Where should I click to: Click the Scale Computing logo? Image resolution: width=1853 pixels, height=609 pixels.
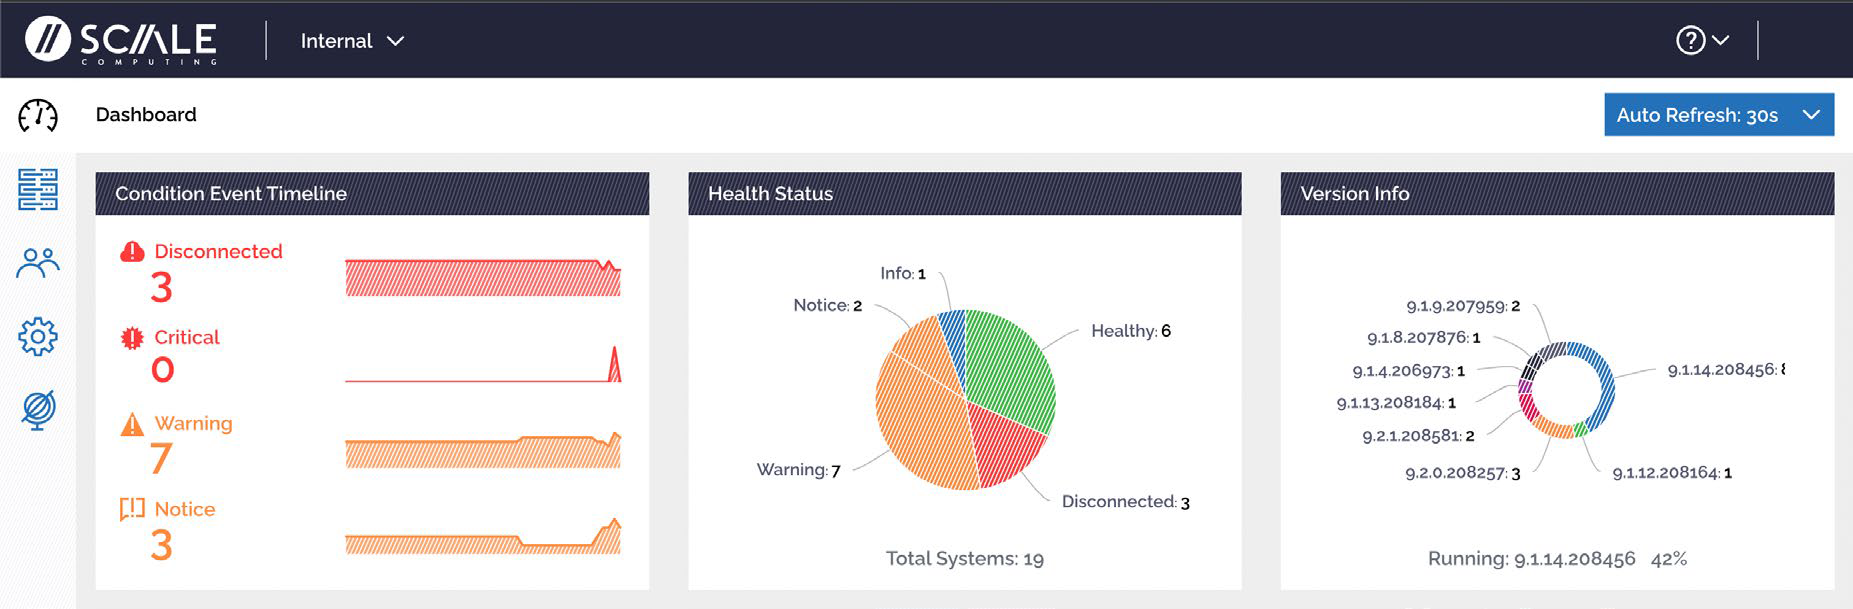click(120, 40)
